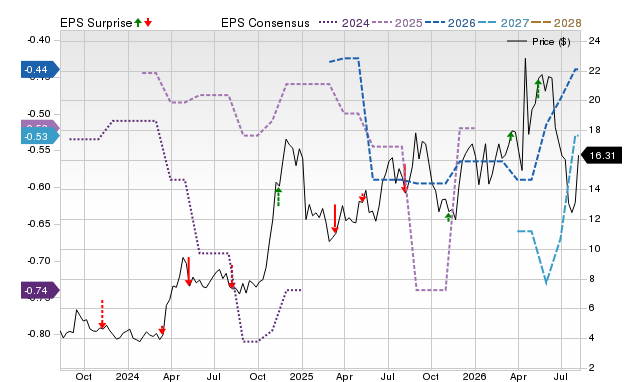Click the -0.60 EPS axis label

click(x=39, y=187)
